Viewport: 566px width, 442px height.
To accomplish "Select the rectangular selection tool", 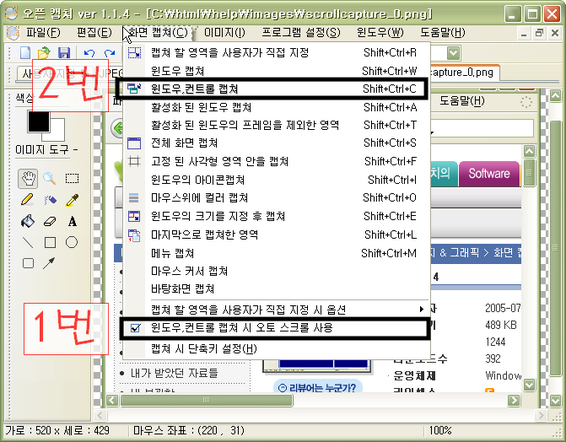I will (72, 178).
